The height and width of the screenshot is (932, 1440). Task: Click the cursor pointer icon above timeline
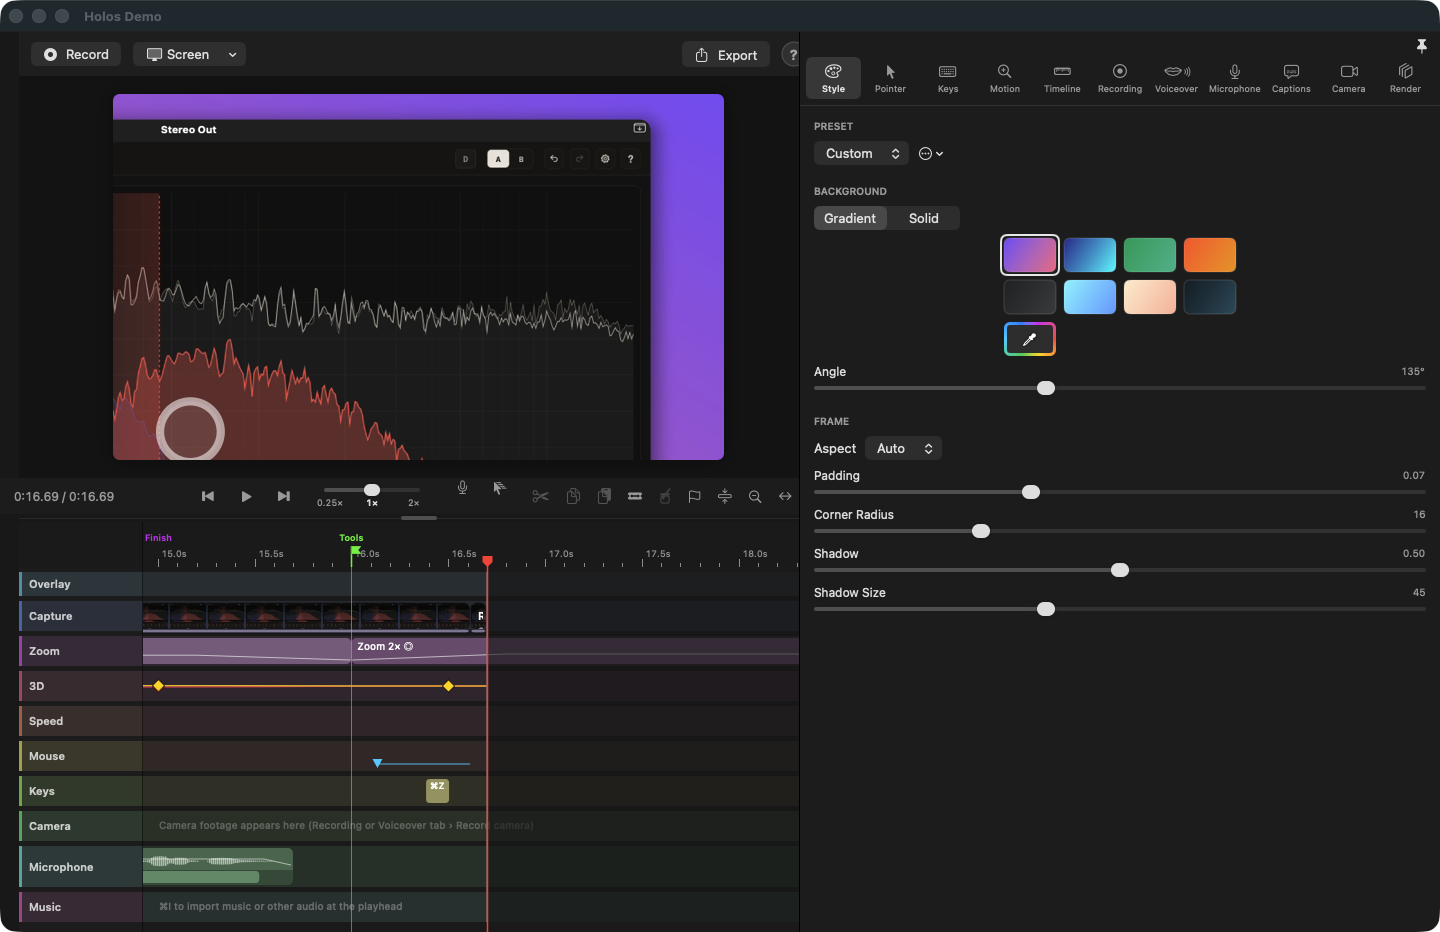[499, 488]
